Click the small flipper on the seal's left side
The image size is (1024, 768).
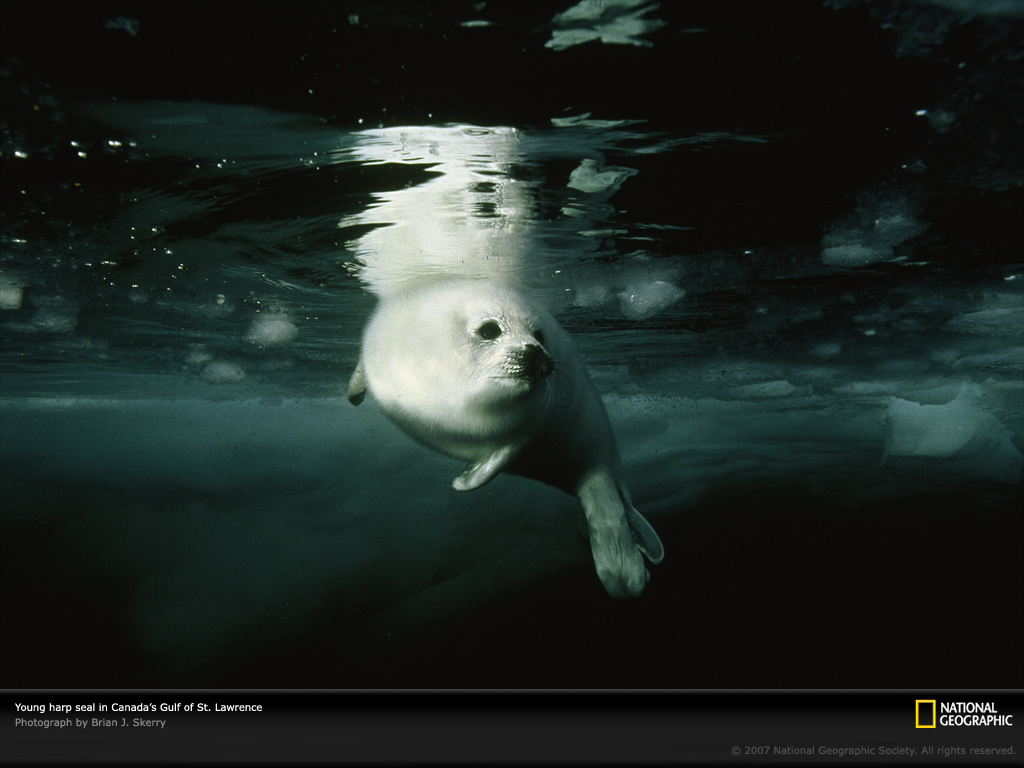click(357, 386)
